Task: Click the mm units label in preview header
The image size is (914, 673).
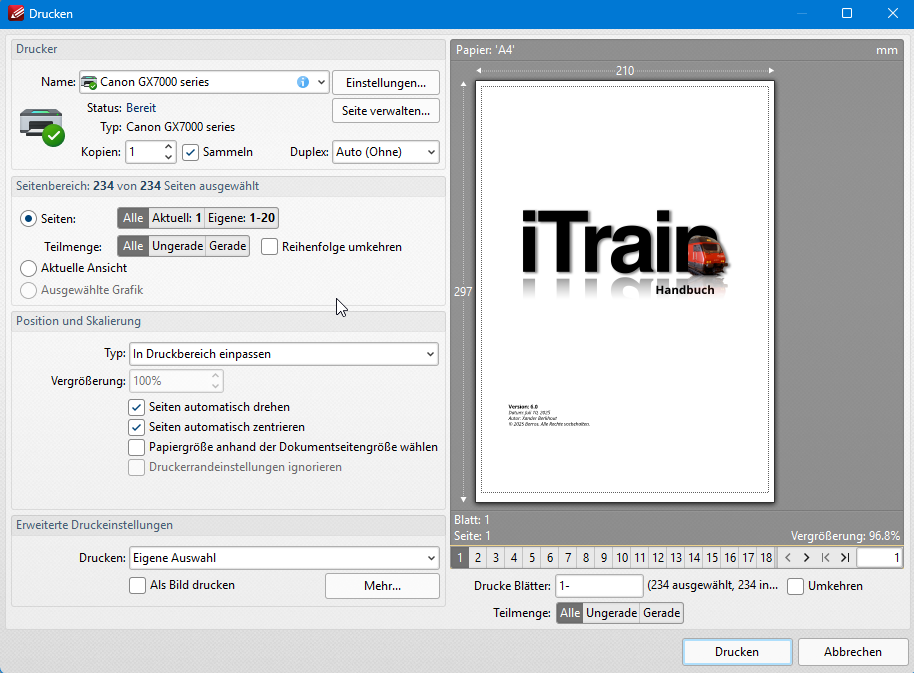Action: pyautogui.click(x=887, y=51)
